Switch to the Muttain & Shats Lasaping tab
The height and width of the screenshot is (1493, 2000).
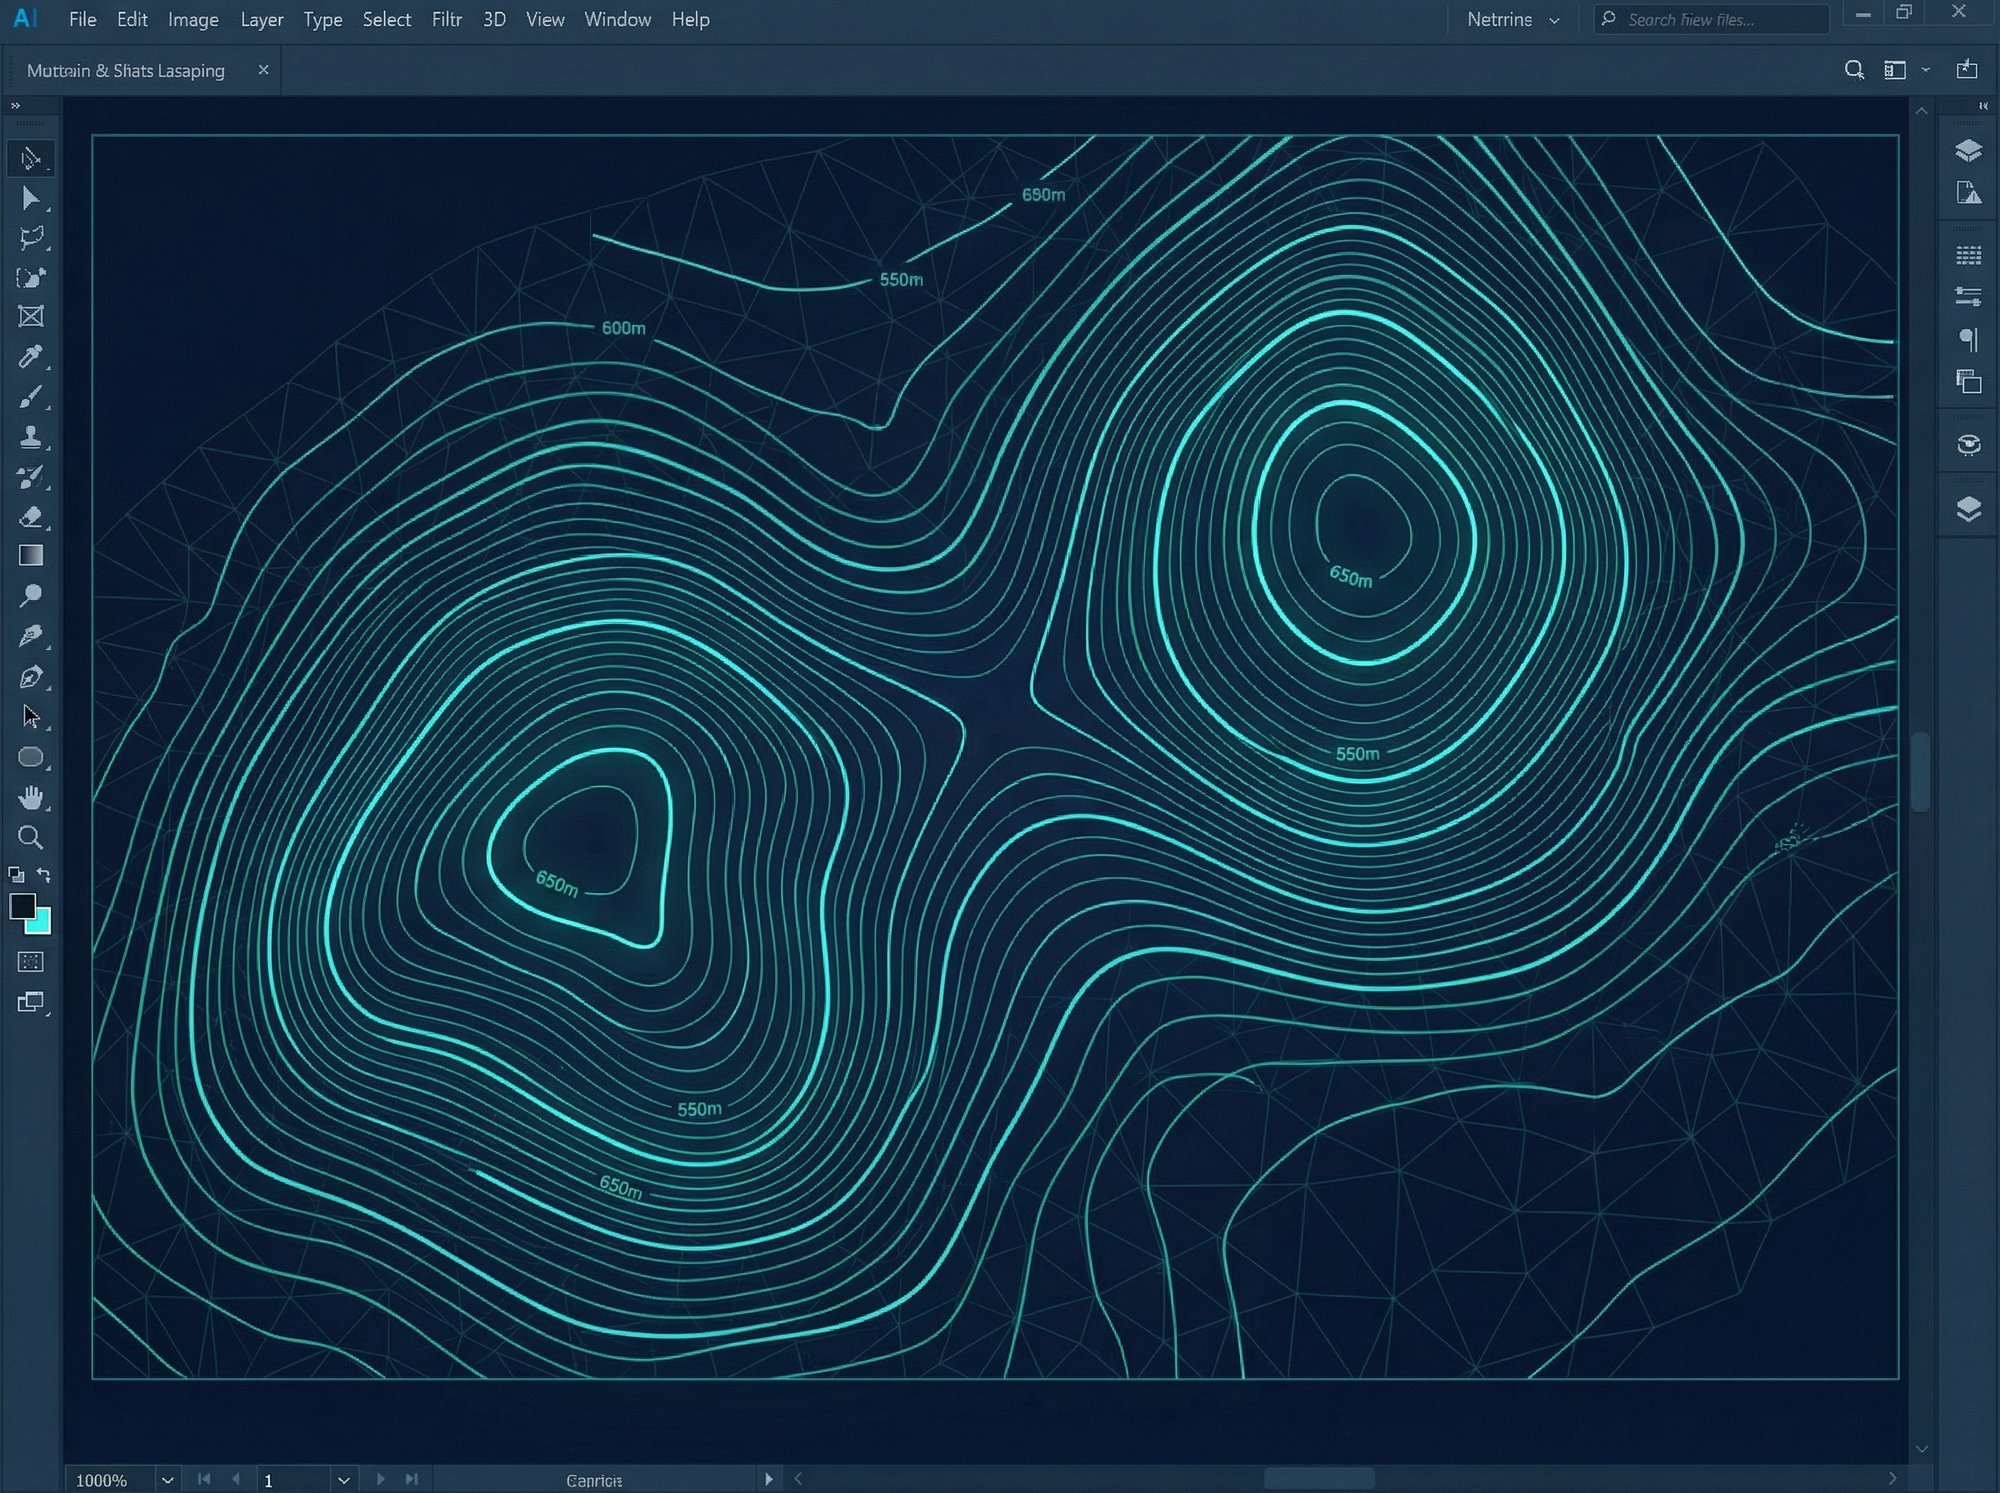tap(126, 70)
